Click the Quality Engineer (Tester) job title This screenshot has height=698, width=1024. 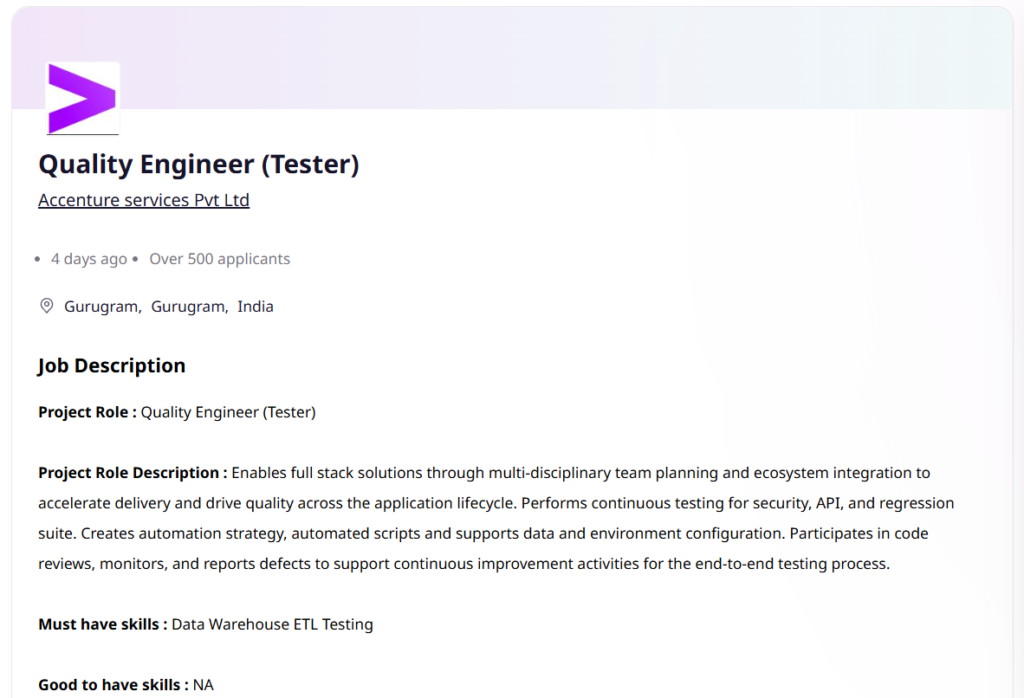(x=199, y=165)
